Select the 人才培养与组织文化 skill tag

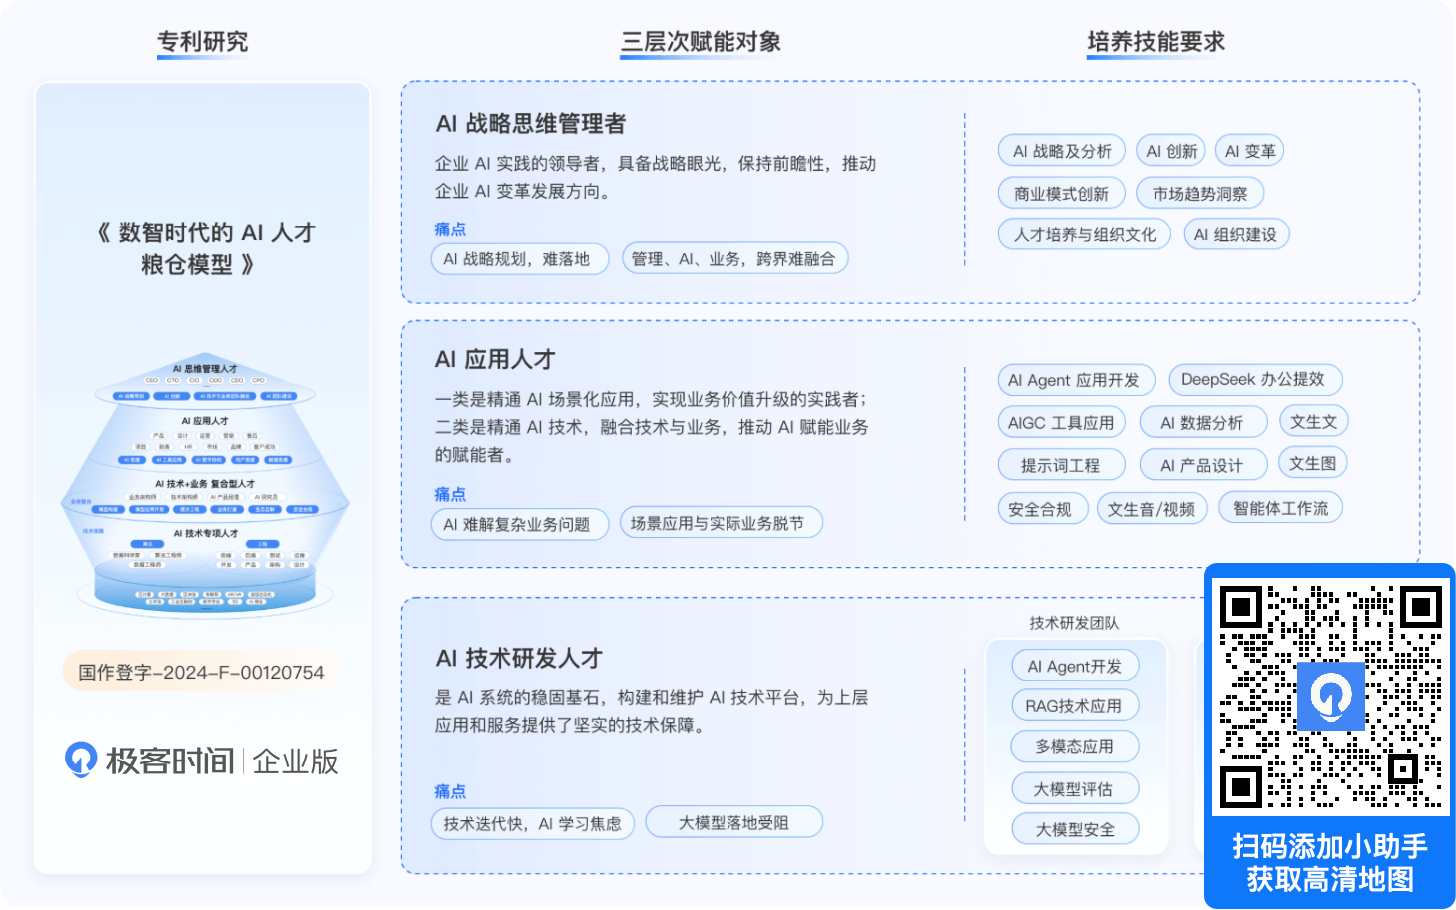tap(1085, 235)
